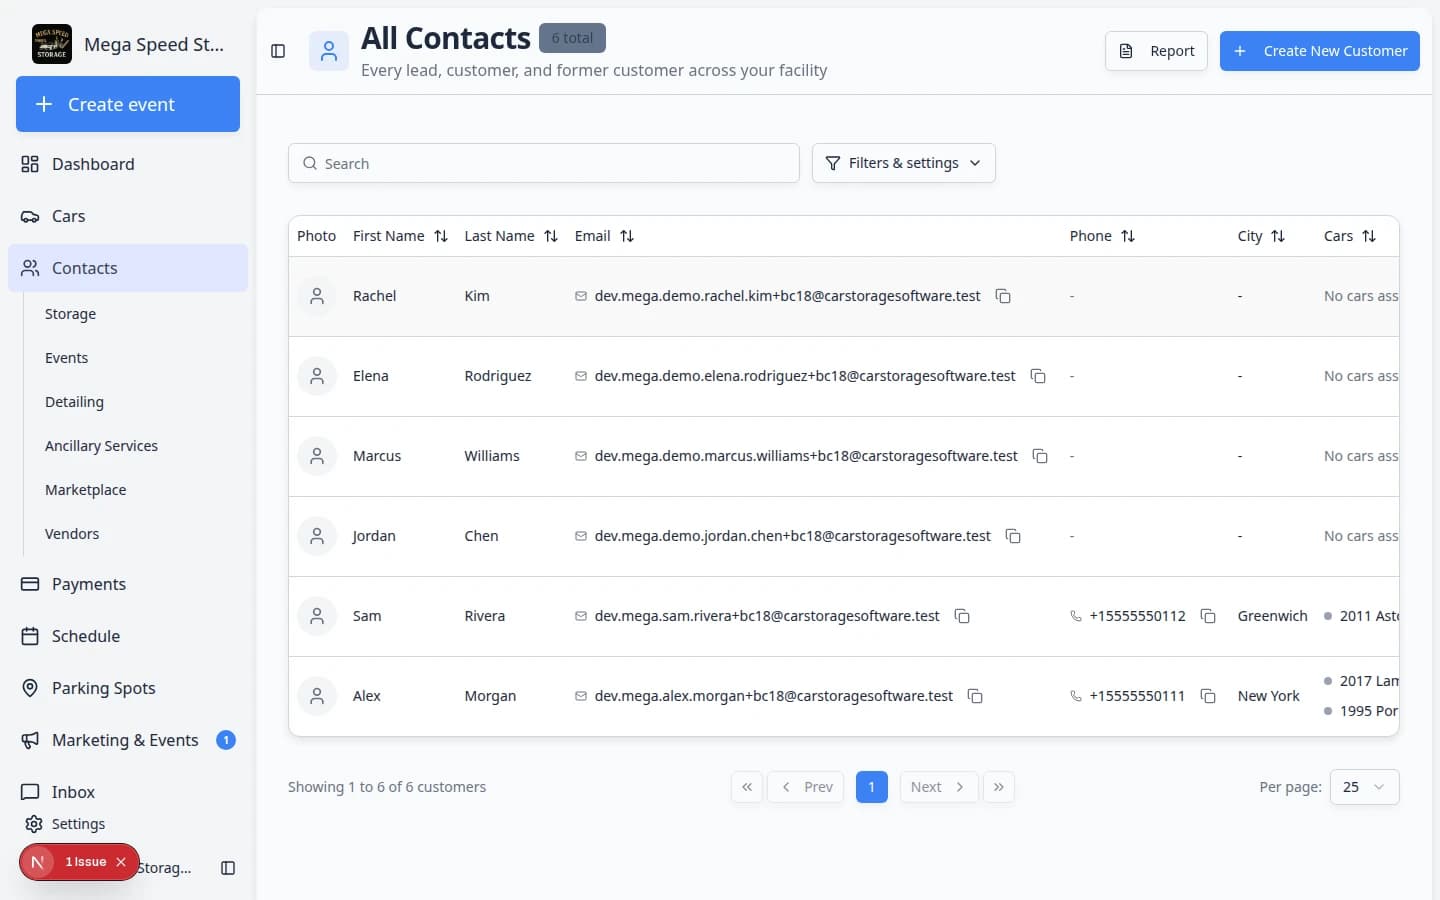Viewport: 1440px width, 900px height.
Task: Click the Next page button
Action: (938, 787)
